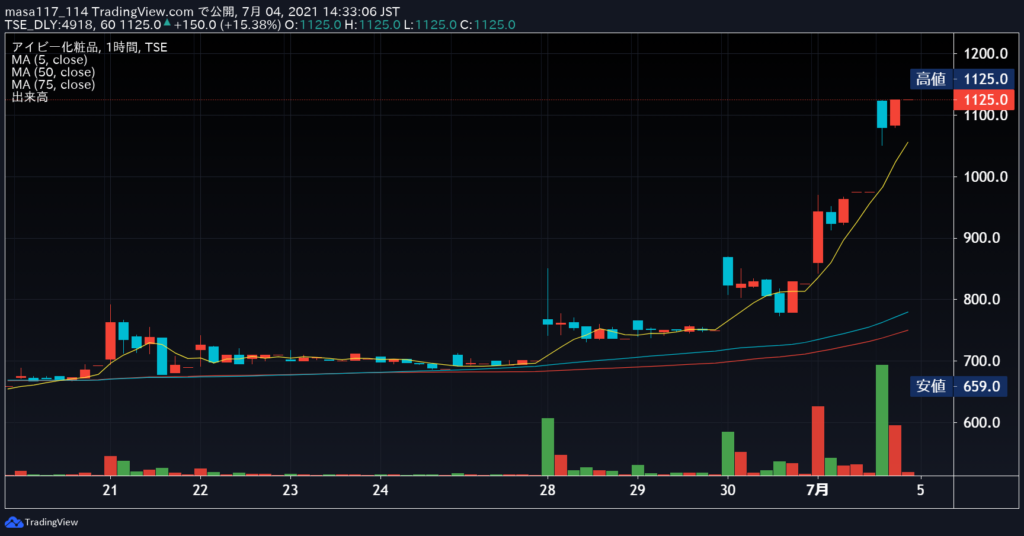Click the 22 date label on time axis
This screenshot has width=1024, height=536.
click(200, 490)
